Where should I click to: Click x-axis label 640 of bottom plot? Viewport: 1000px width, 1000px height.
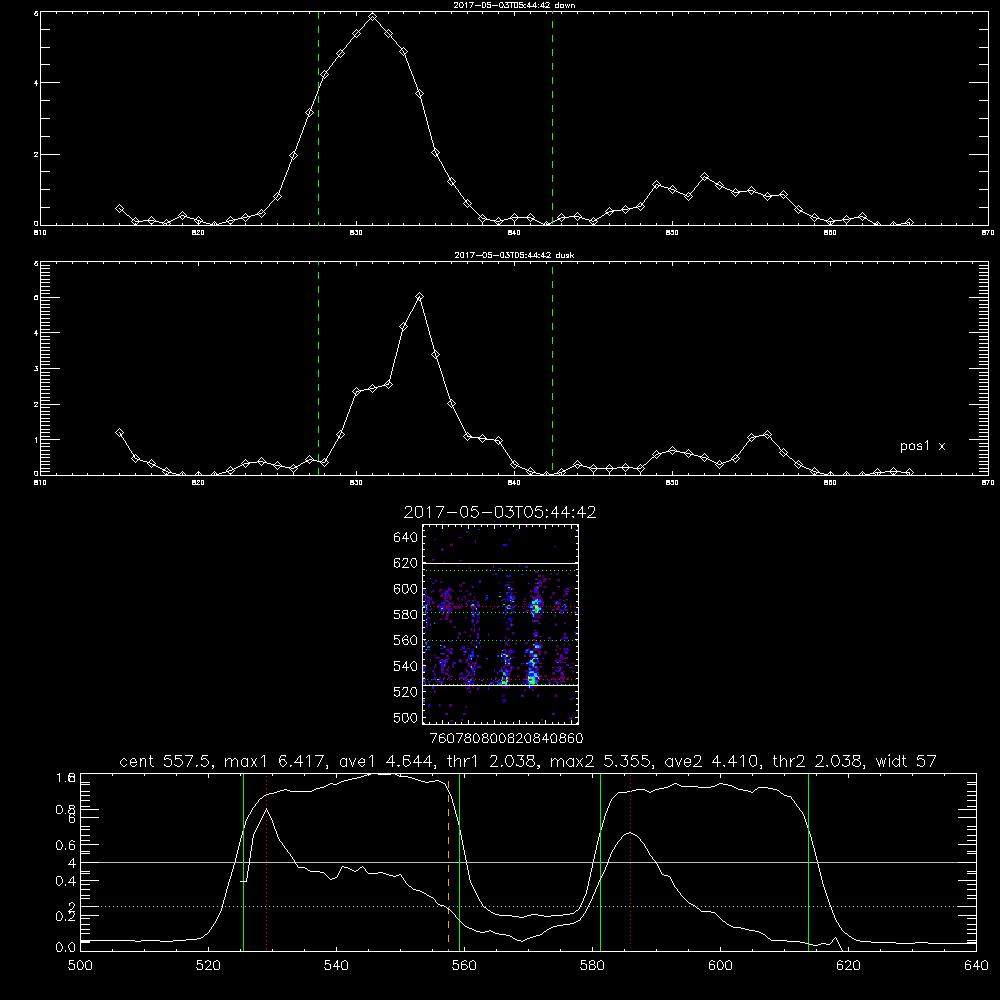point(976,966)
